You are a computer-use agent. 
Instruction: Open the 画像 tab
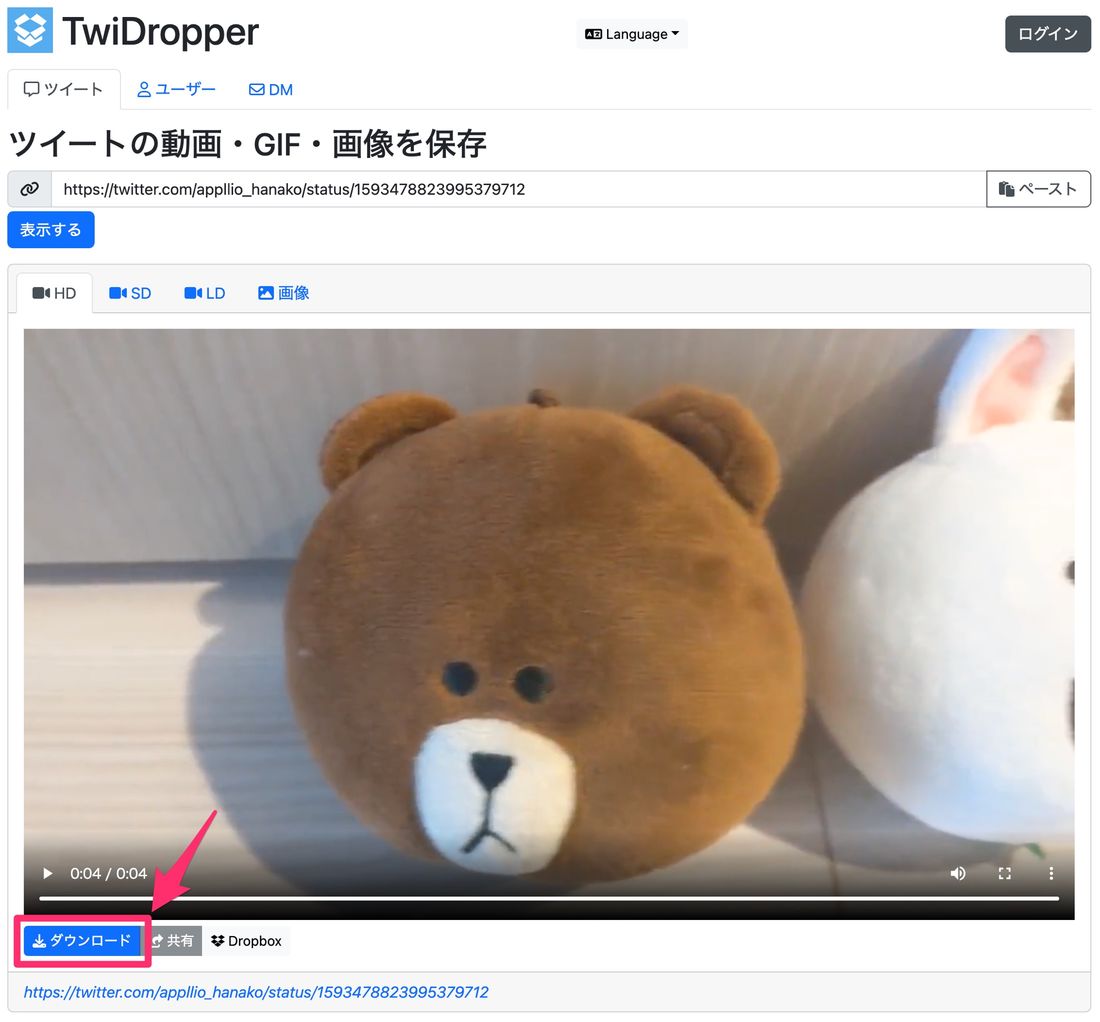coord(283,293)
